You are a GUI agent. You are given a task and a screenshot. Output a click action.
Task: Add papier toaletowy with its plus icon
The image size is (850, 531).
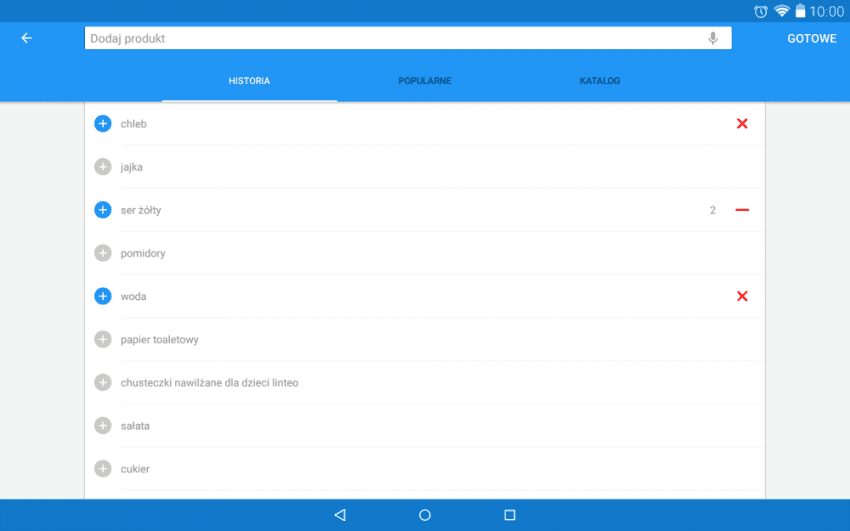tap(102, 339)
